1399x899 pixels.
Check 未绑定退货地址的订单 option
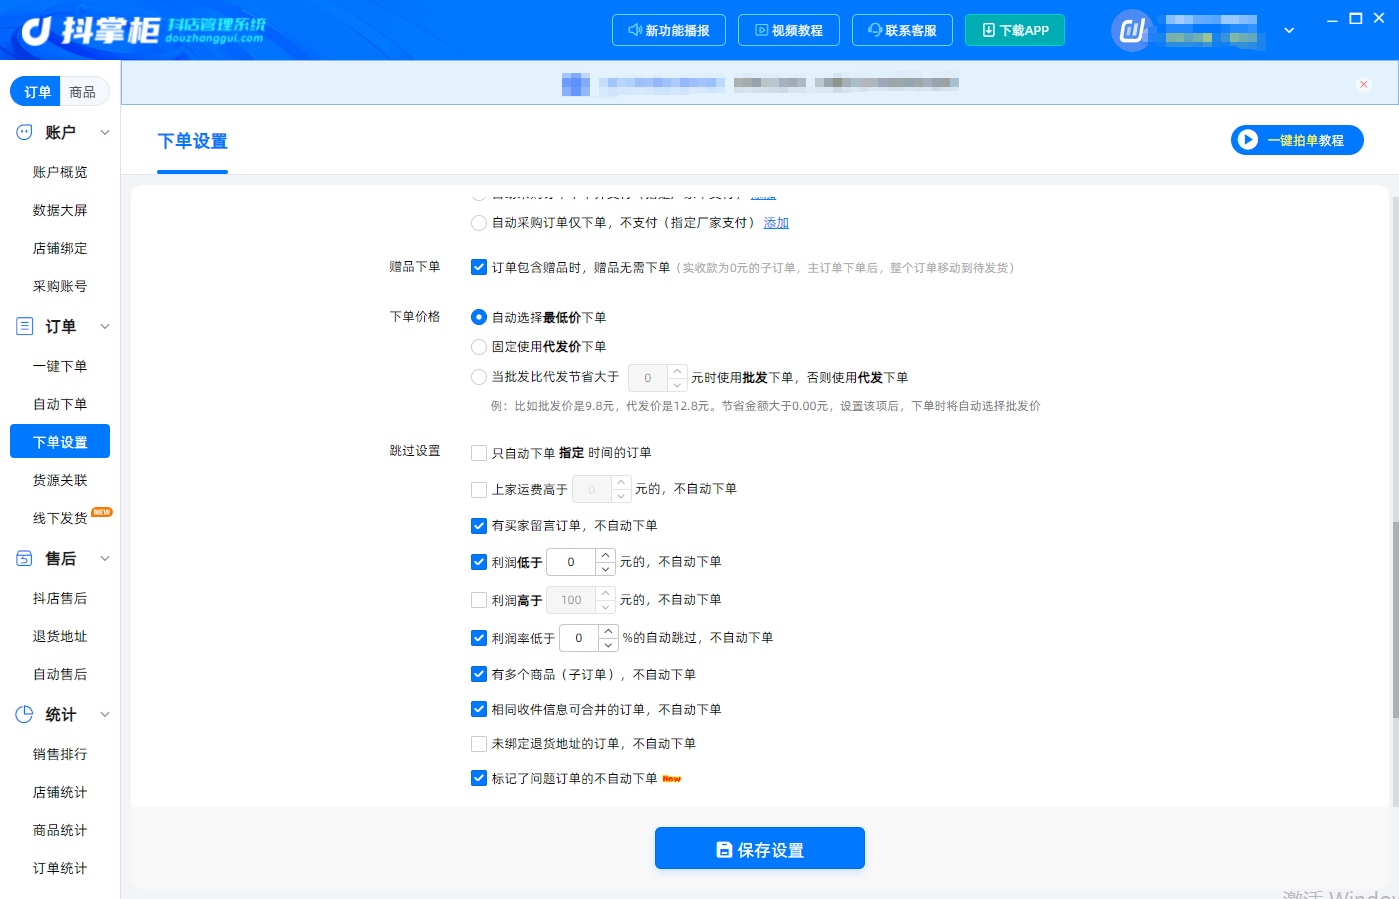(x=479, y=744)
